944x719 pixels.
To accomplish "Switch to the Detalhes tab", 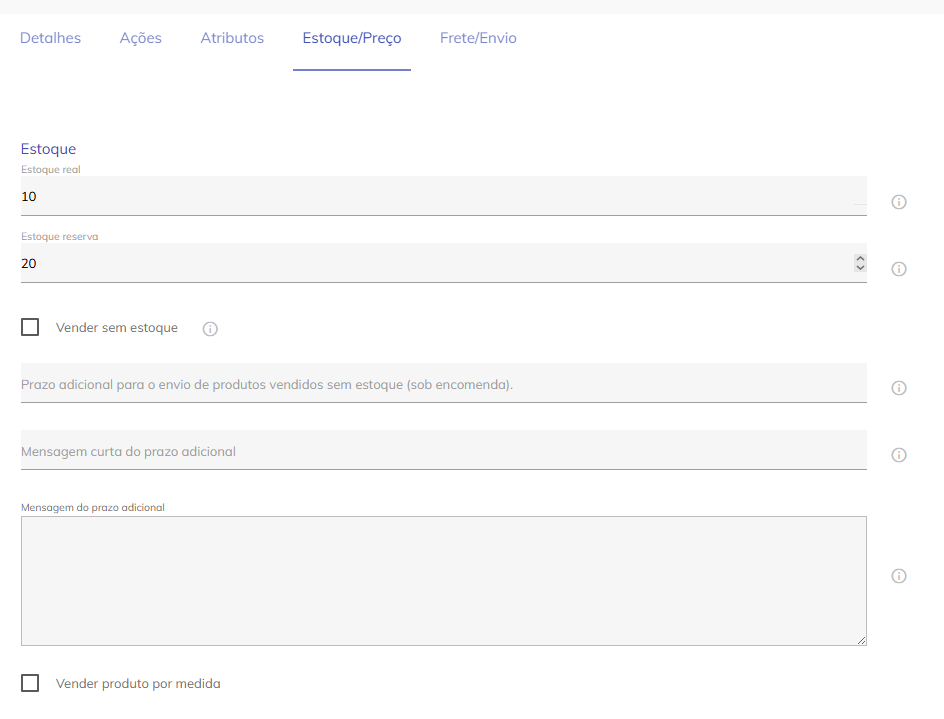I will 50,38.
